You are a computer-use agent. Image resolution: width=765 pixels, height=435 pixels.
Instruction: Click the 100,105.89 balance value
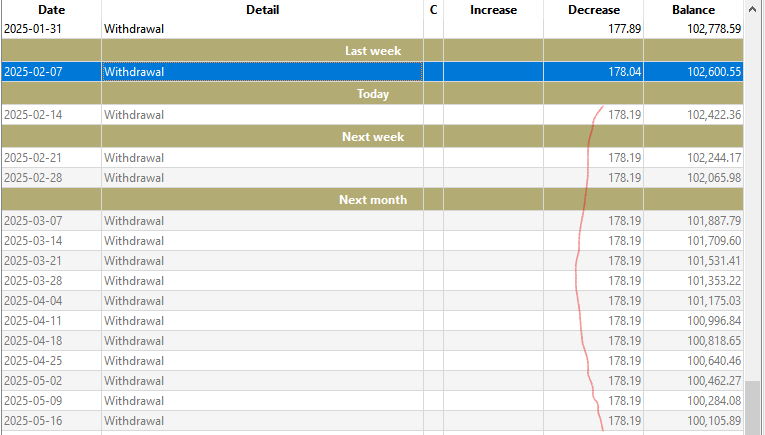(x=714, y=420)
